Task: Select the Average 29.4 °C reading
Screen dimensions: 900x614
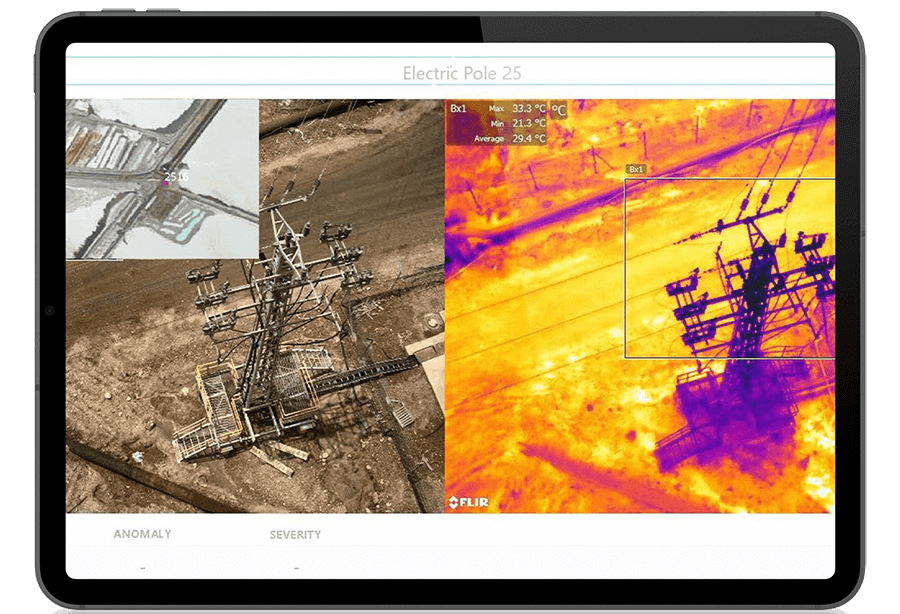Action: 510,138
